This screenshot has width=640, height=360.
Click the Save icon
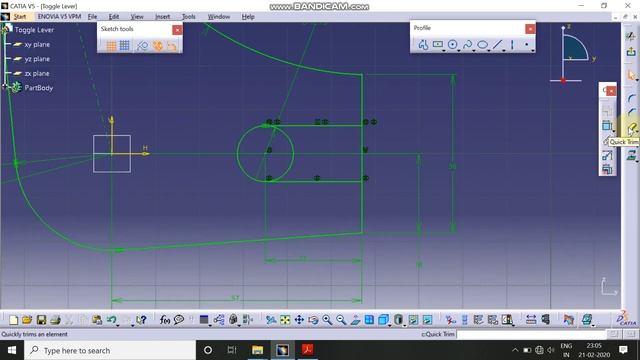coord(41,320)
